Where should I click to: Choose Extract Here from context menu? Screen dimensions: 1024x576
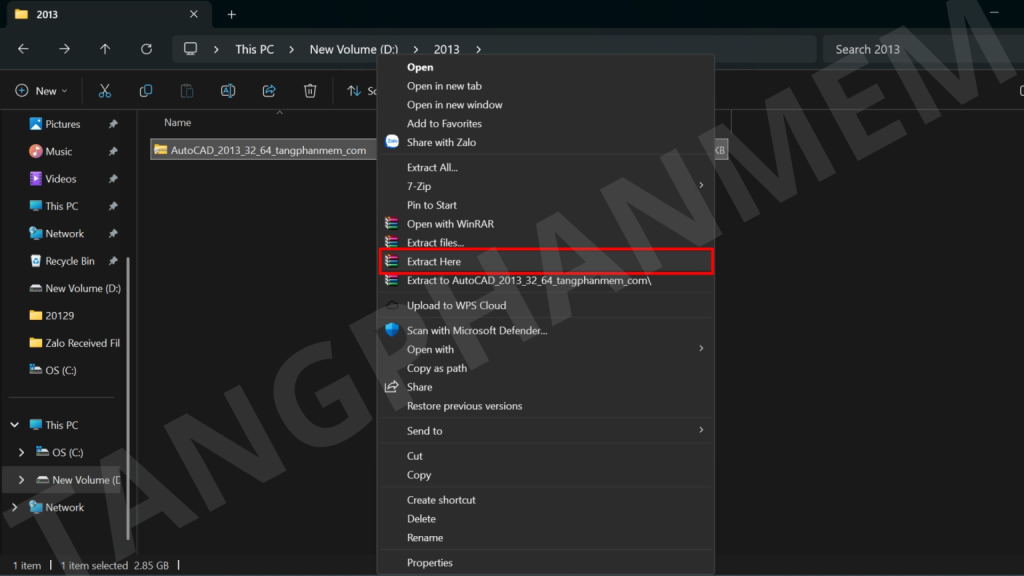click(434, 262)
